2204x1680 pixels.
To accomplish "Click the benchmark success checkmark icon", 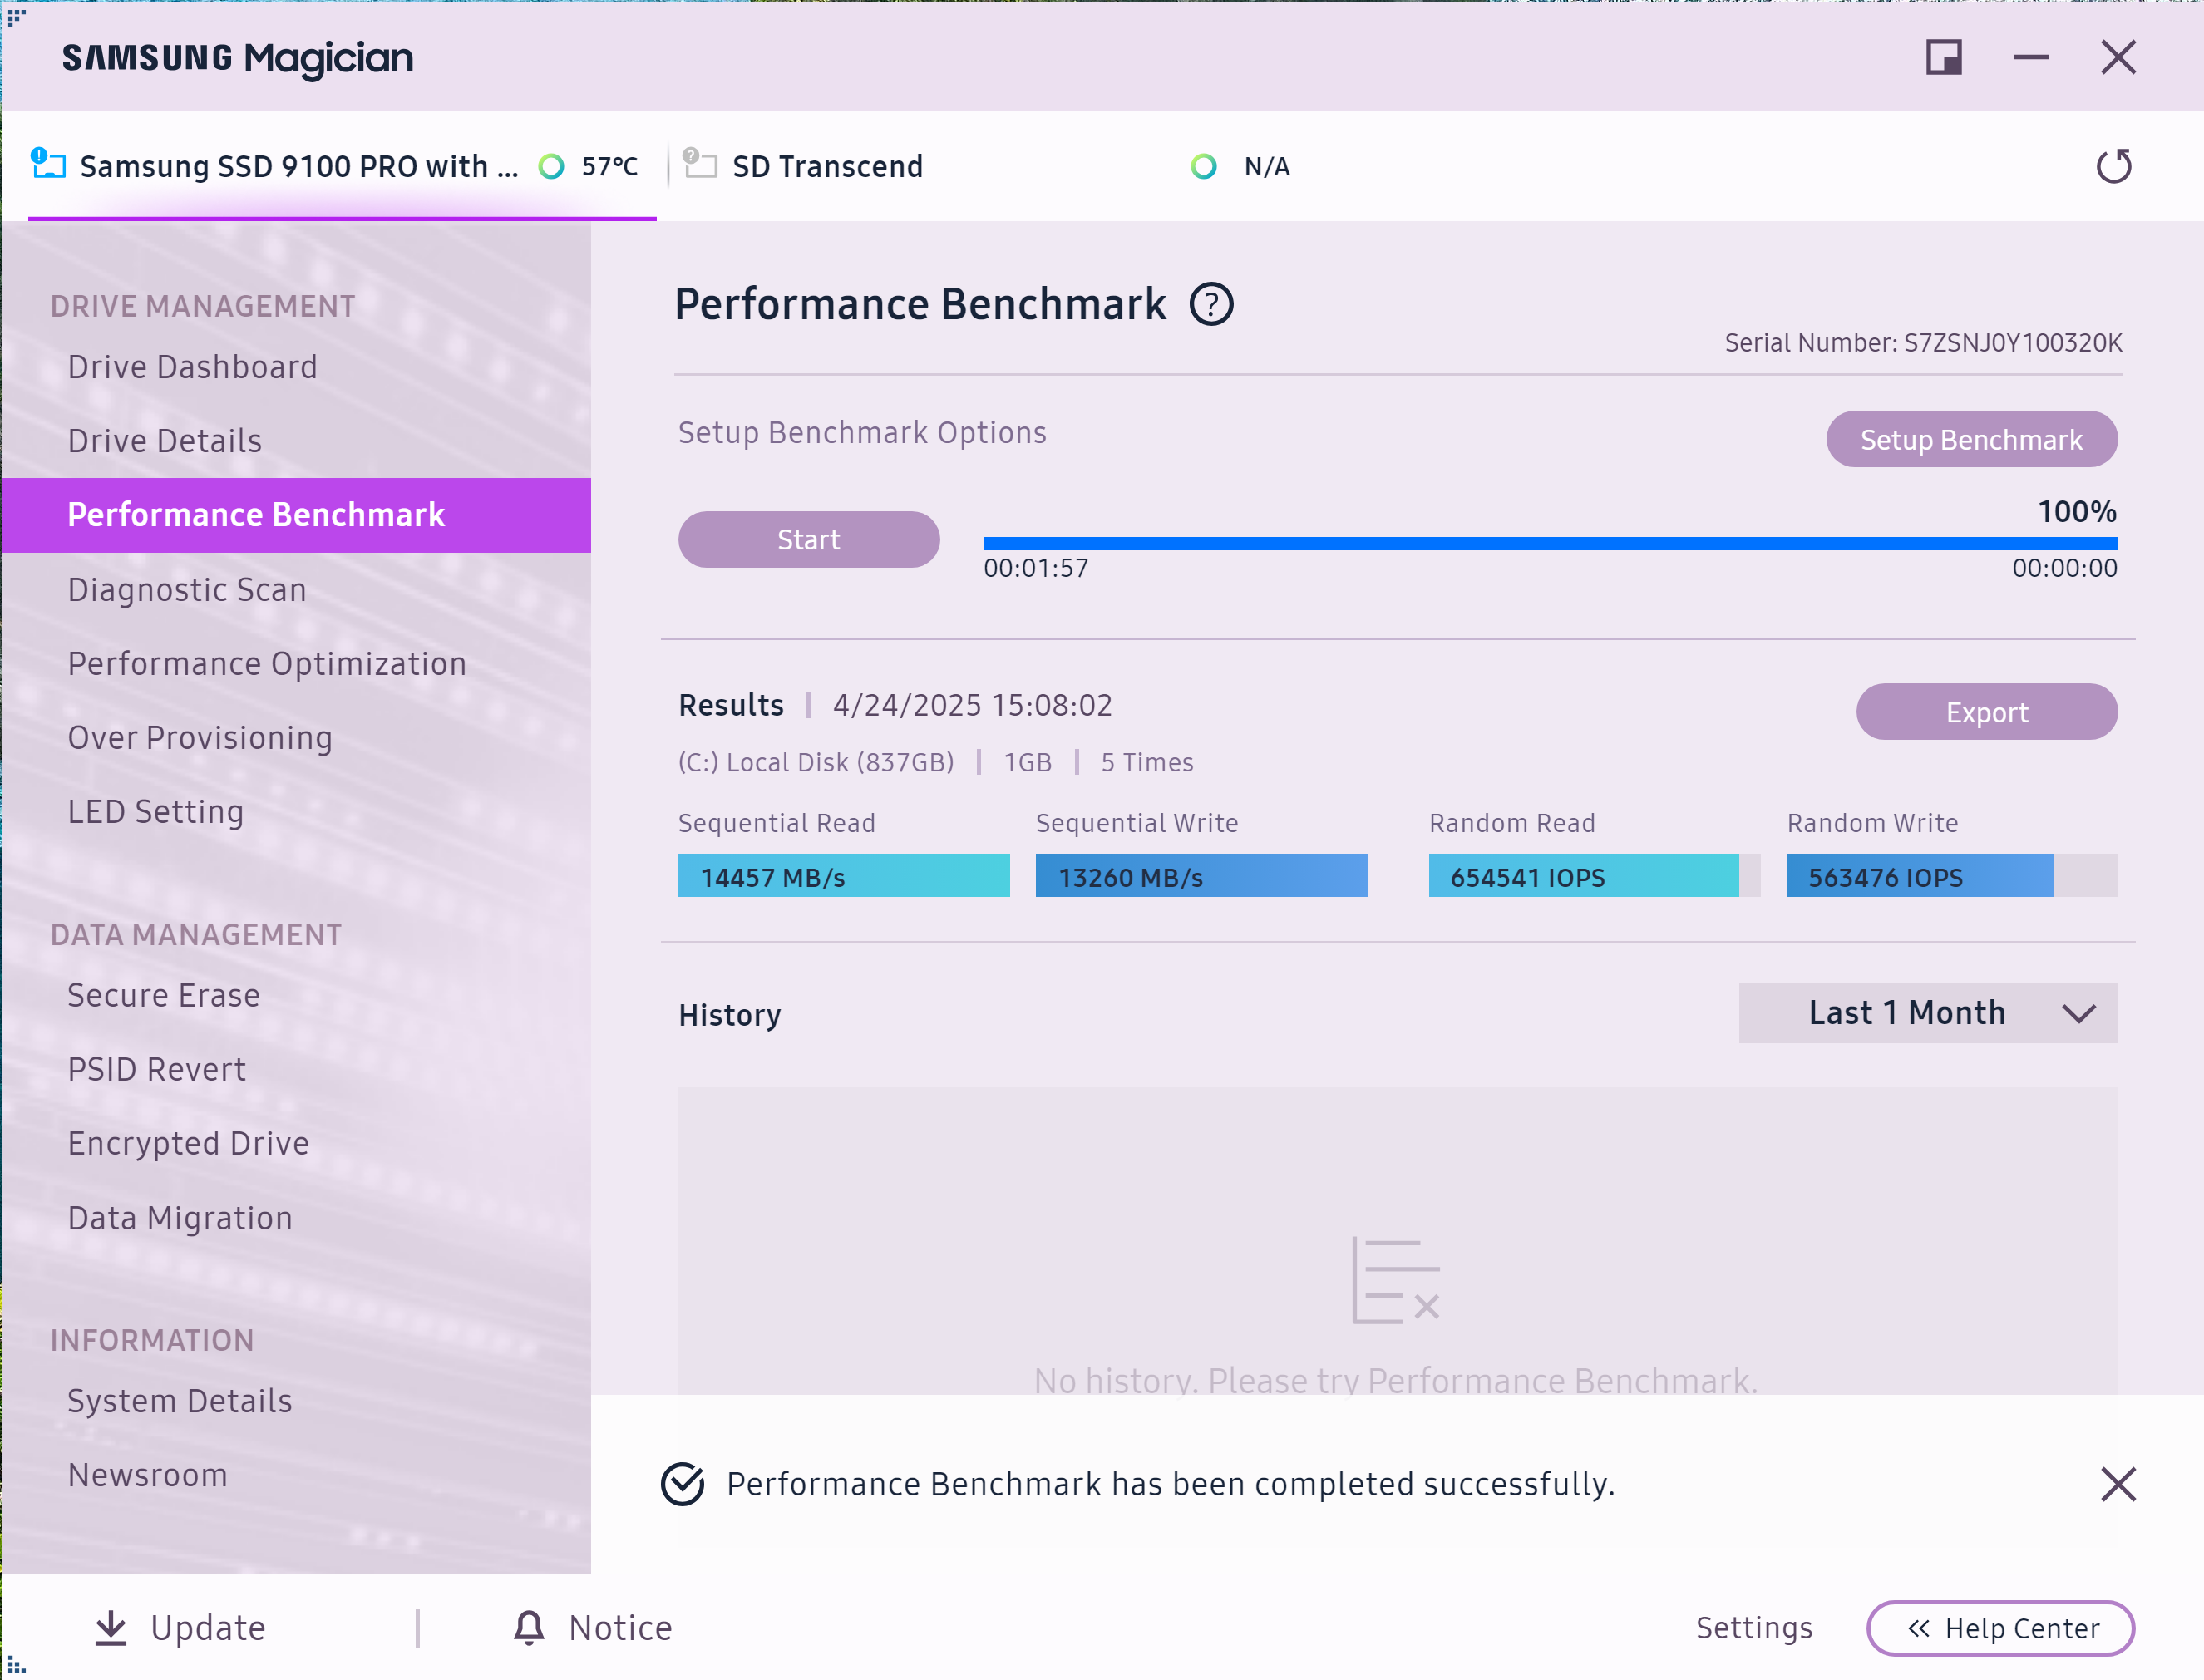I will [x=683, y=1484].
